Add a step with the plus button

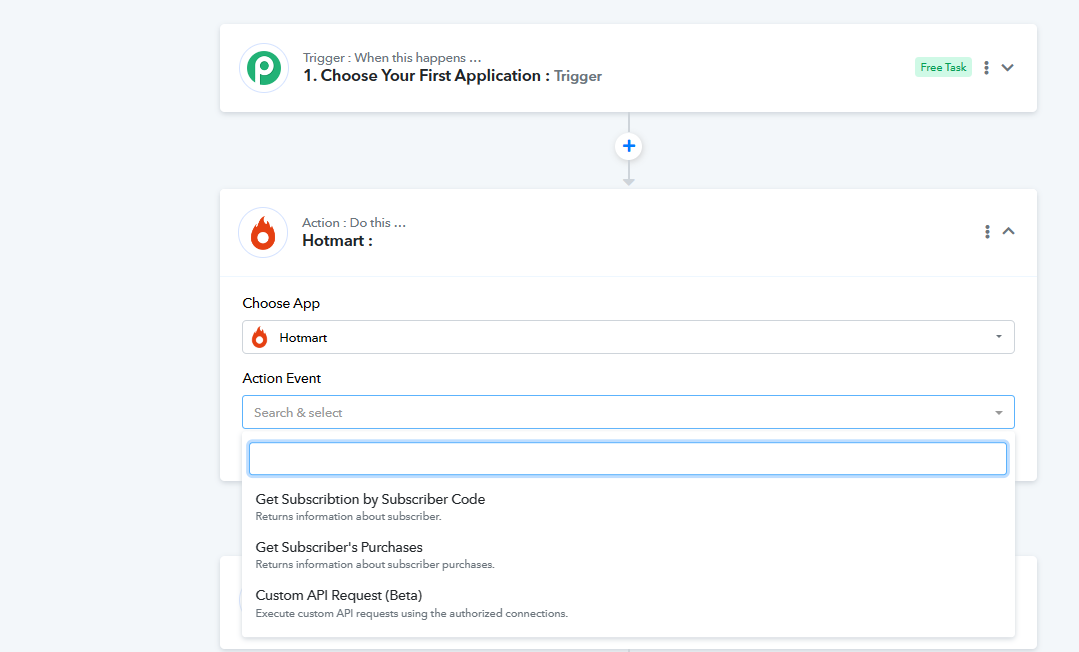[x=628, y=146]
